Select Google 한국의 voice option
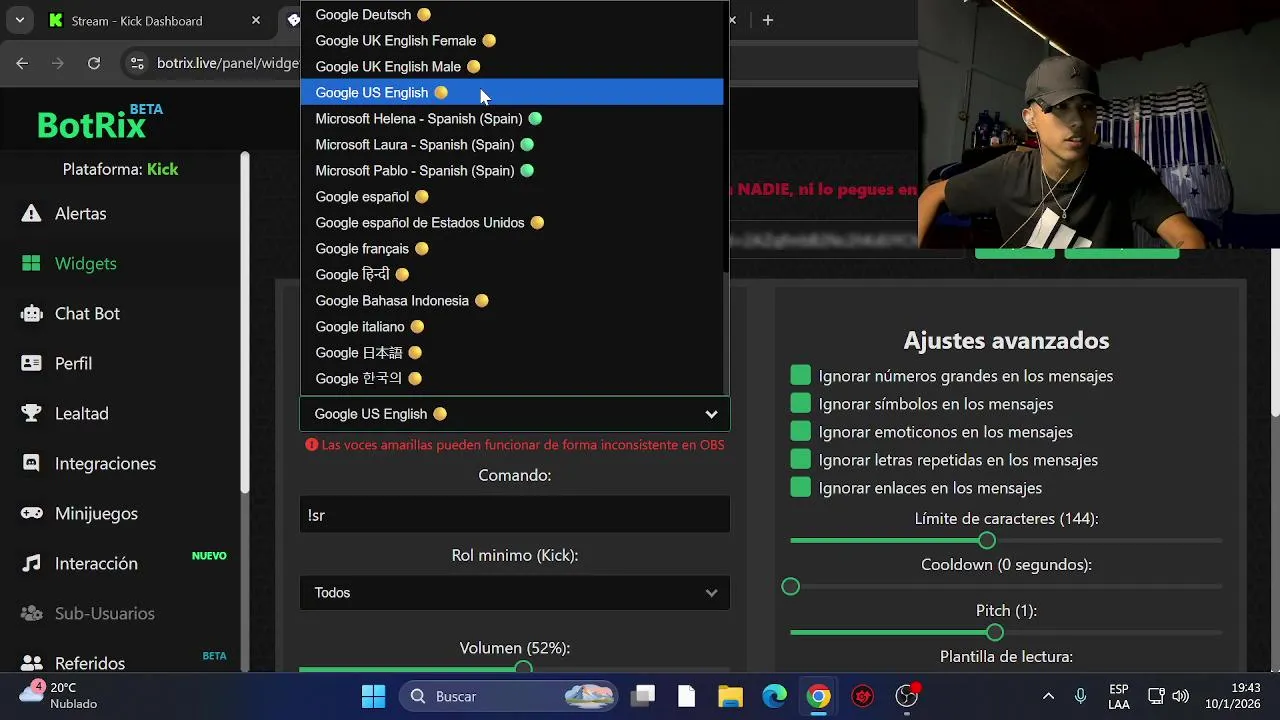The width and height of the screenshot is (1280, 720). [511, 379]
